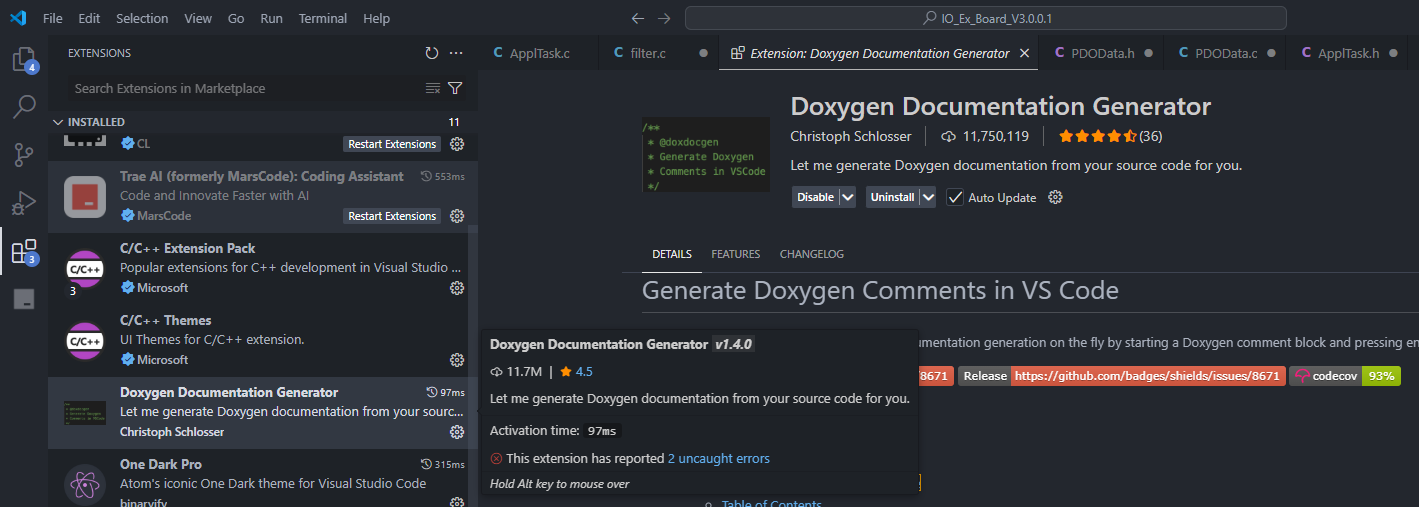Click the Doxygen extension logo on details page
The width and height of the screenshot is (1419, 507).
tap(706, 154)
